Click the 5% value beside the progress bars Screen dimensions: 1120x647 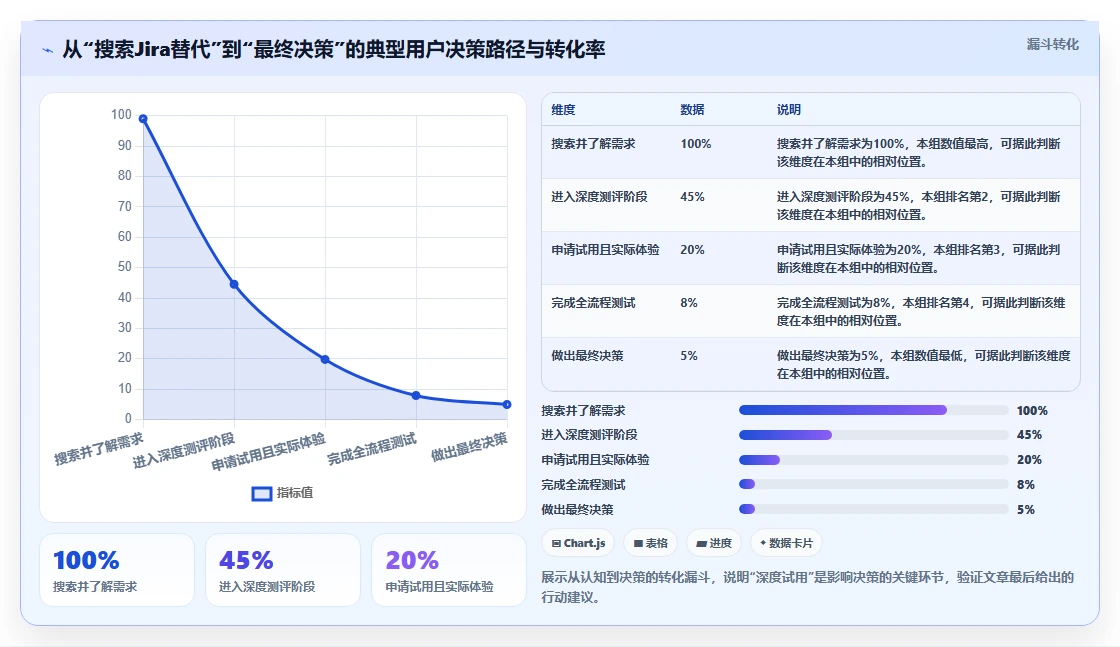[1026, 510]
